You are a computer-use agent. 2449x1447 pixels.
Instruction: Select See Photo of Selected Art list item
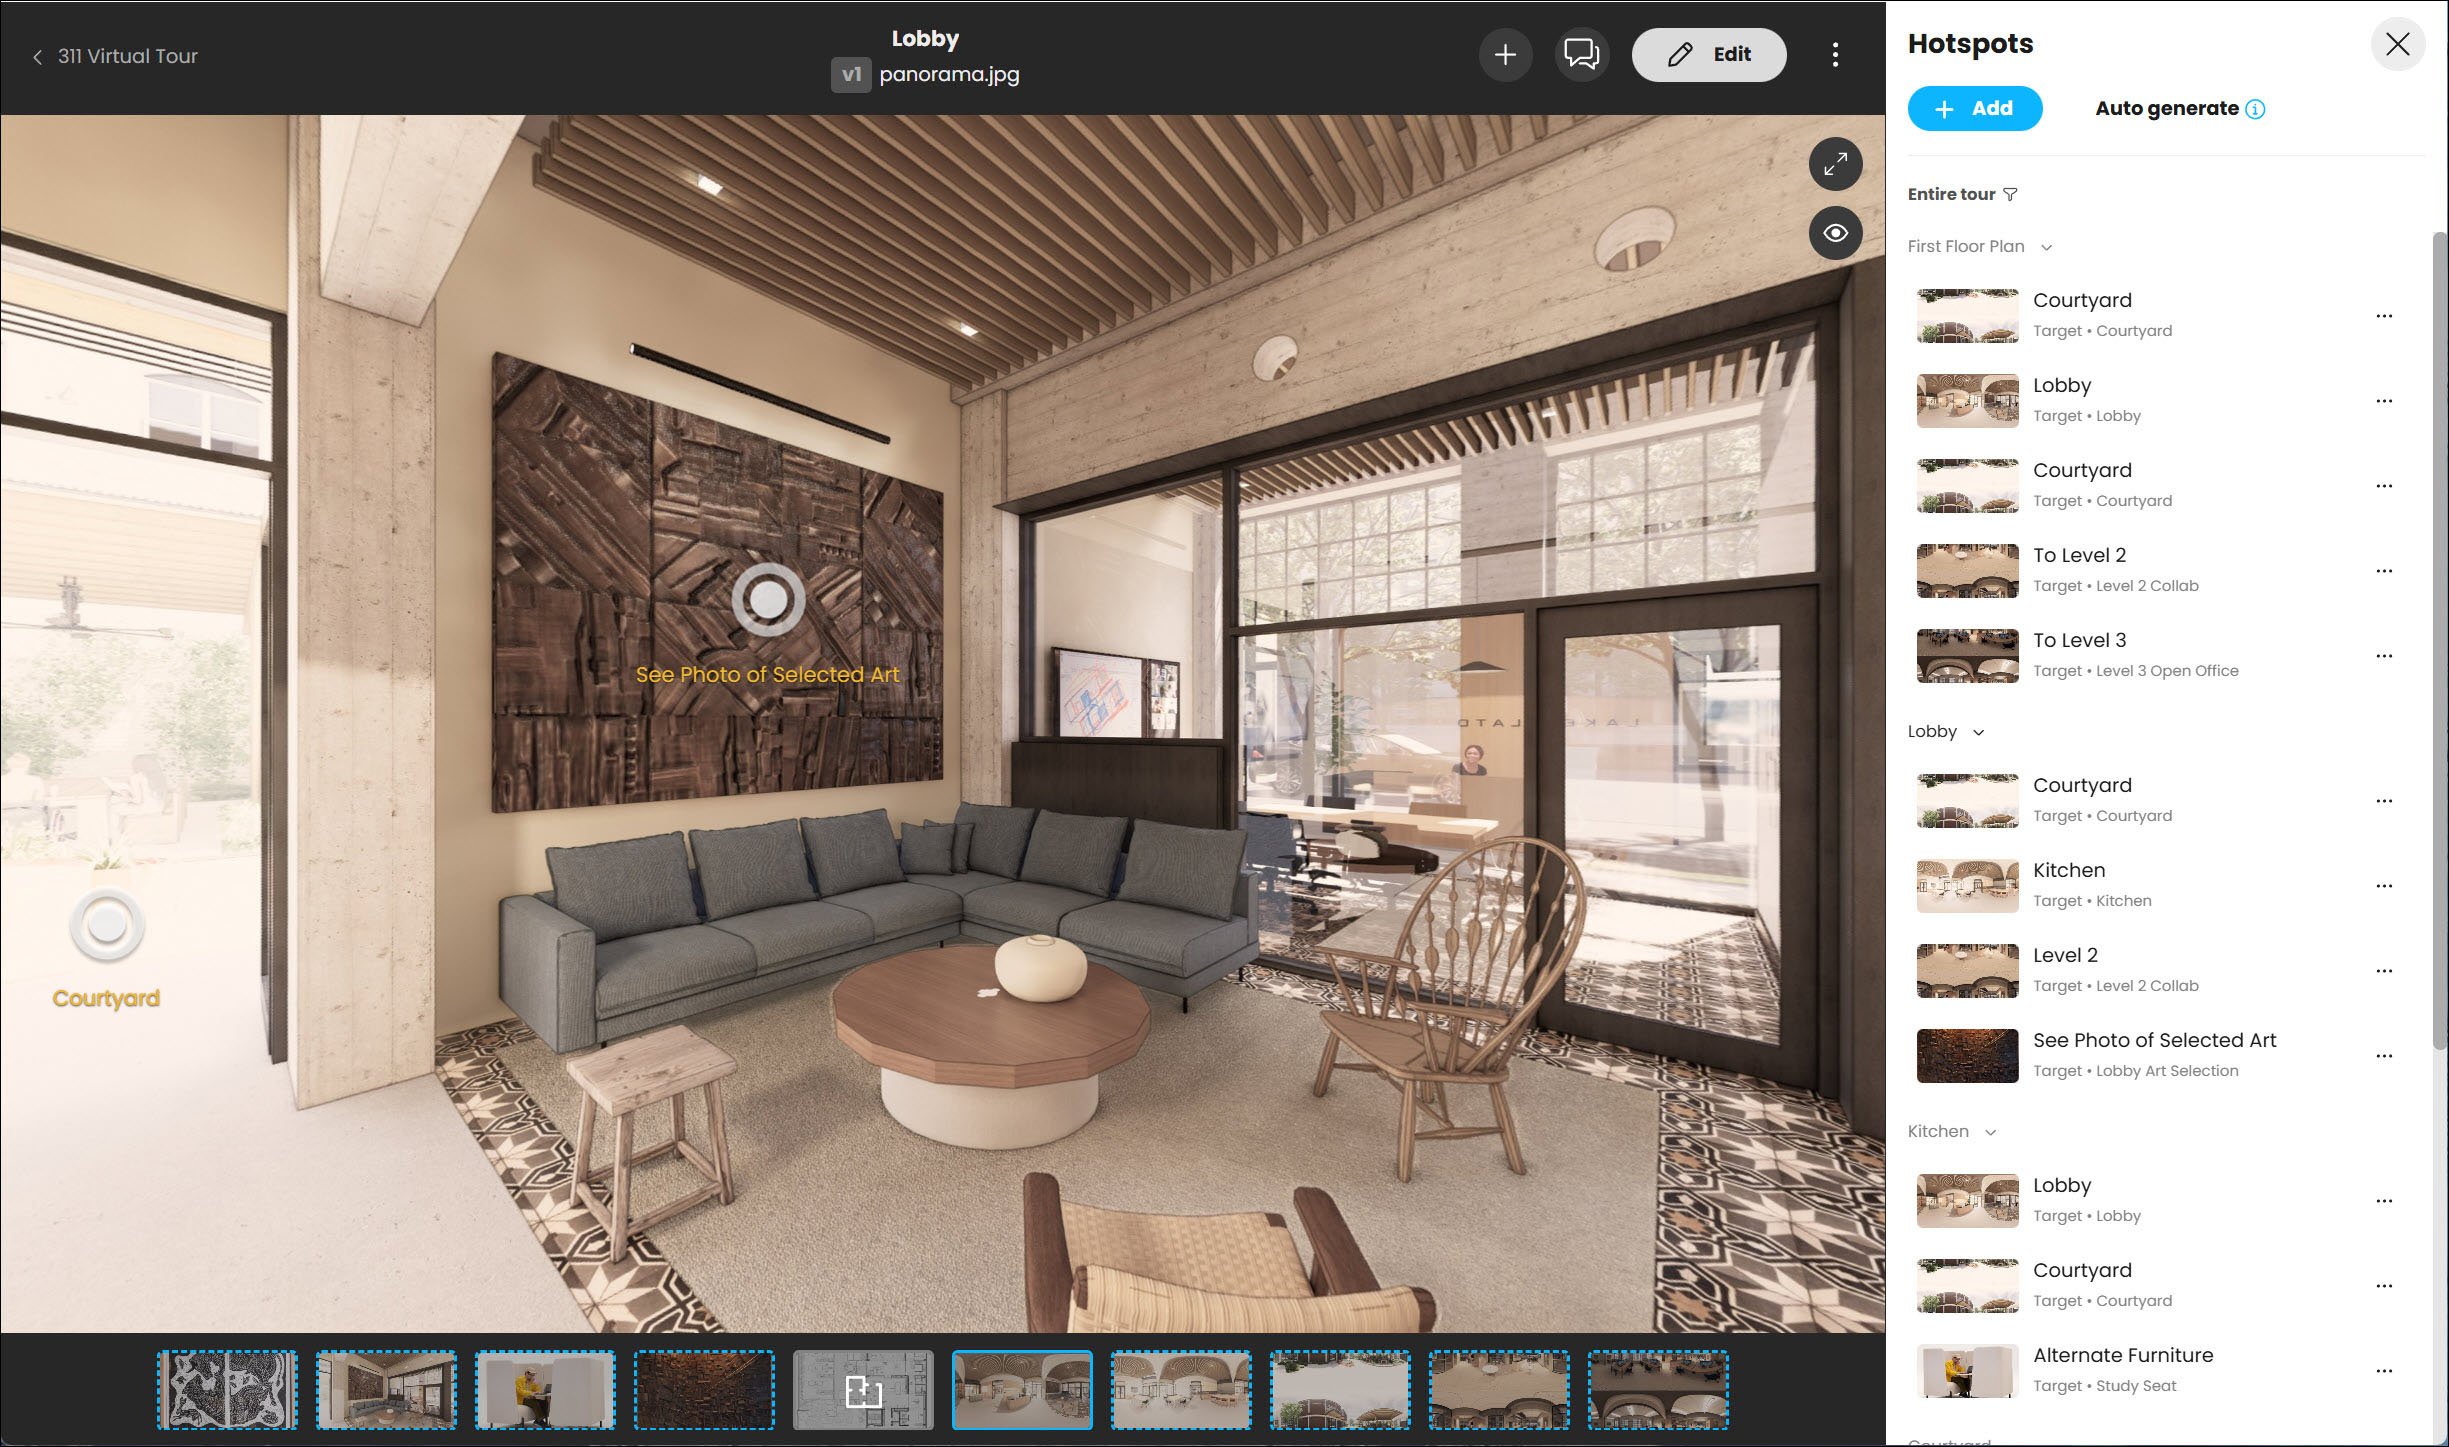[2153, 1054]
